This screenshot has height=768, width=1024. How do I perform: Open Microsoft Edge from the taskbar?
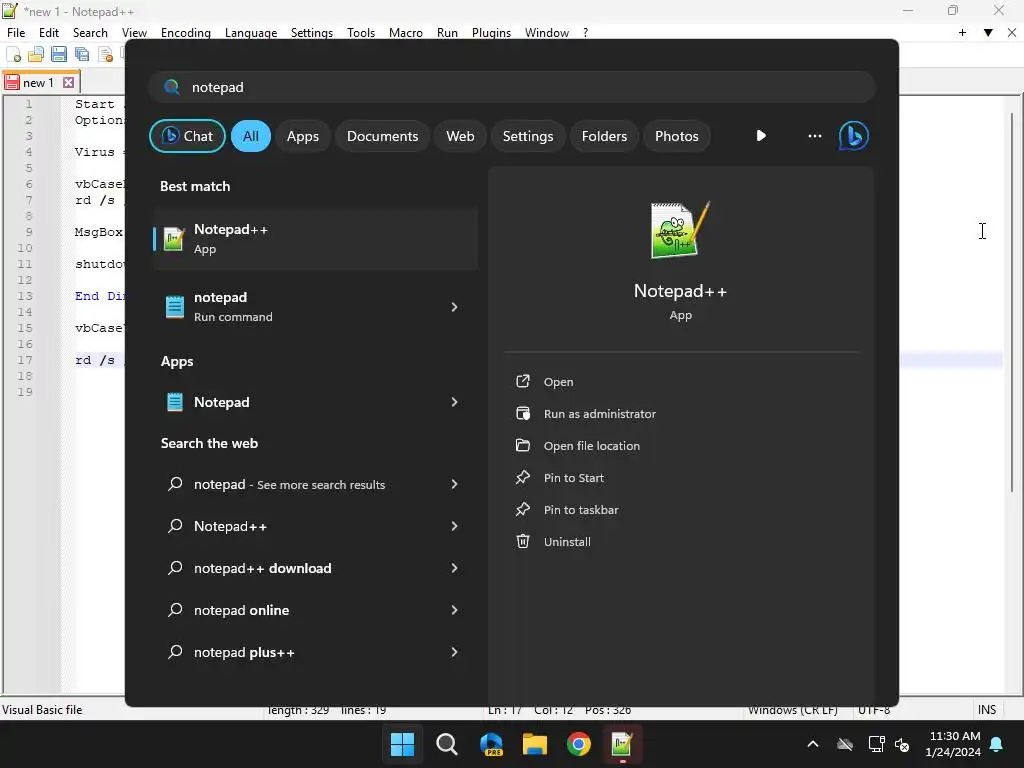click(x=490, y=744)
